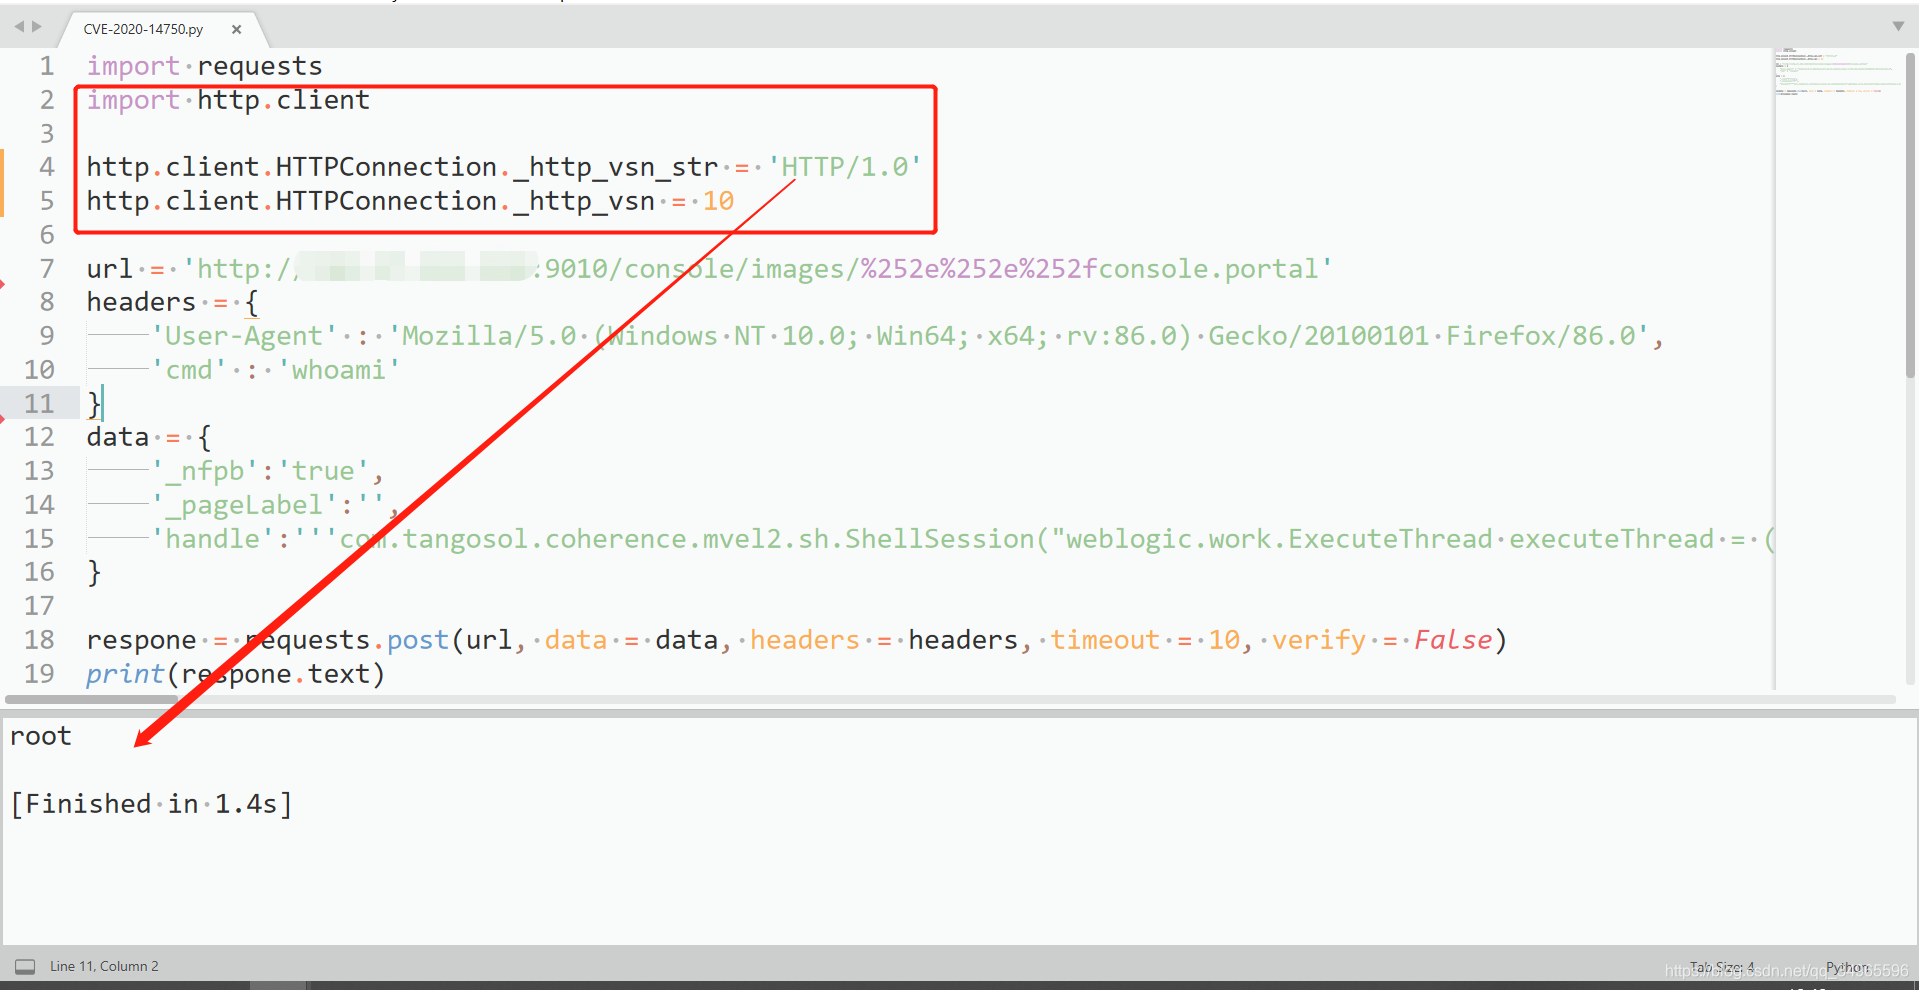Click the '[Finished in 1.4s]' build message
1919x990 pixels.
pyautogui.click(x=151, y=804)
